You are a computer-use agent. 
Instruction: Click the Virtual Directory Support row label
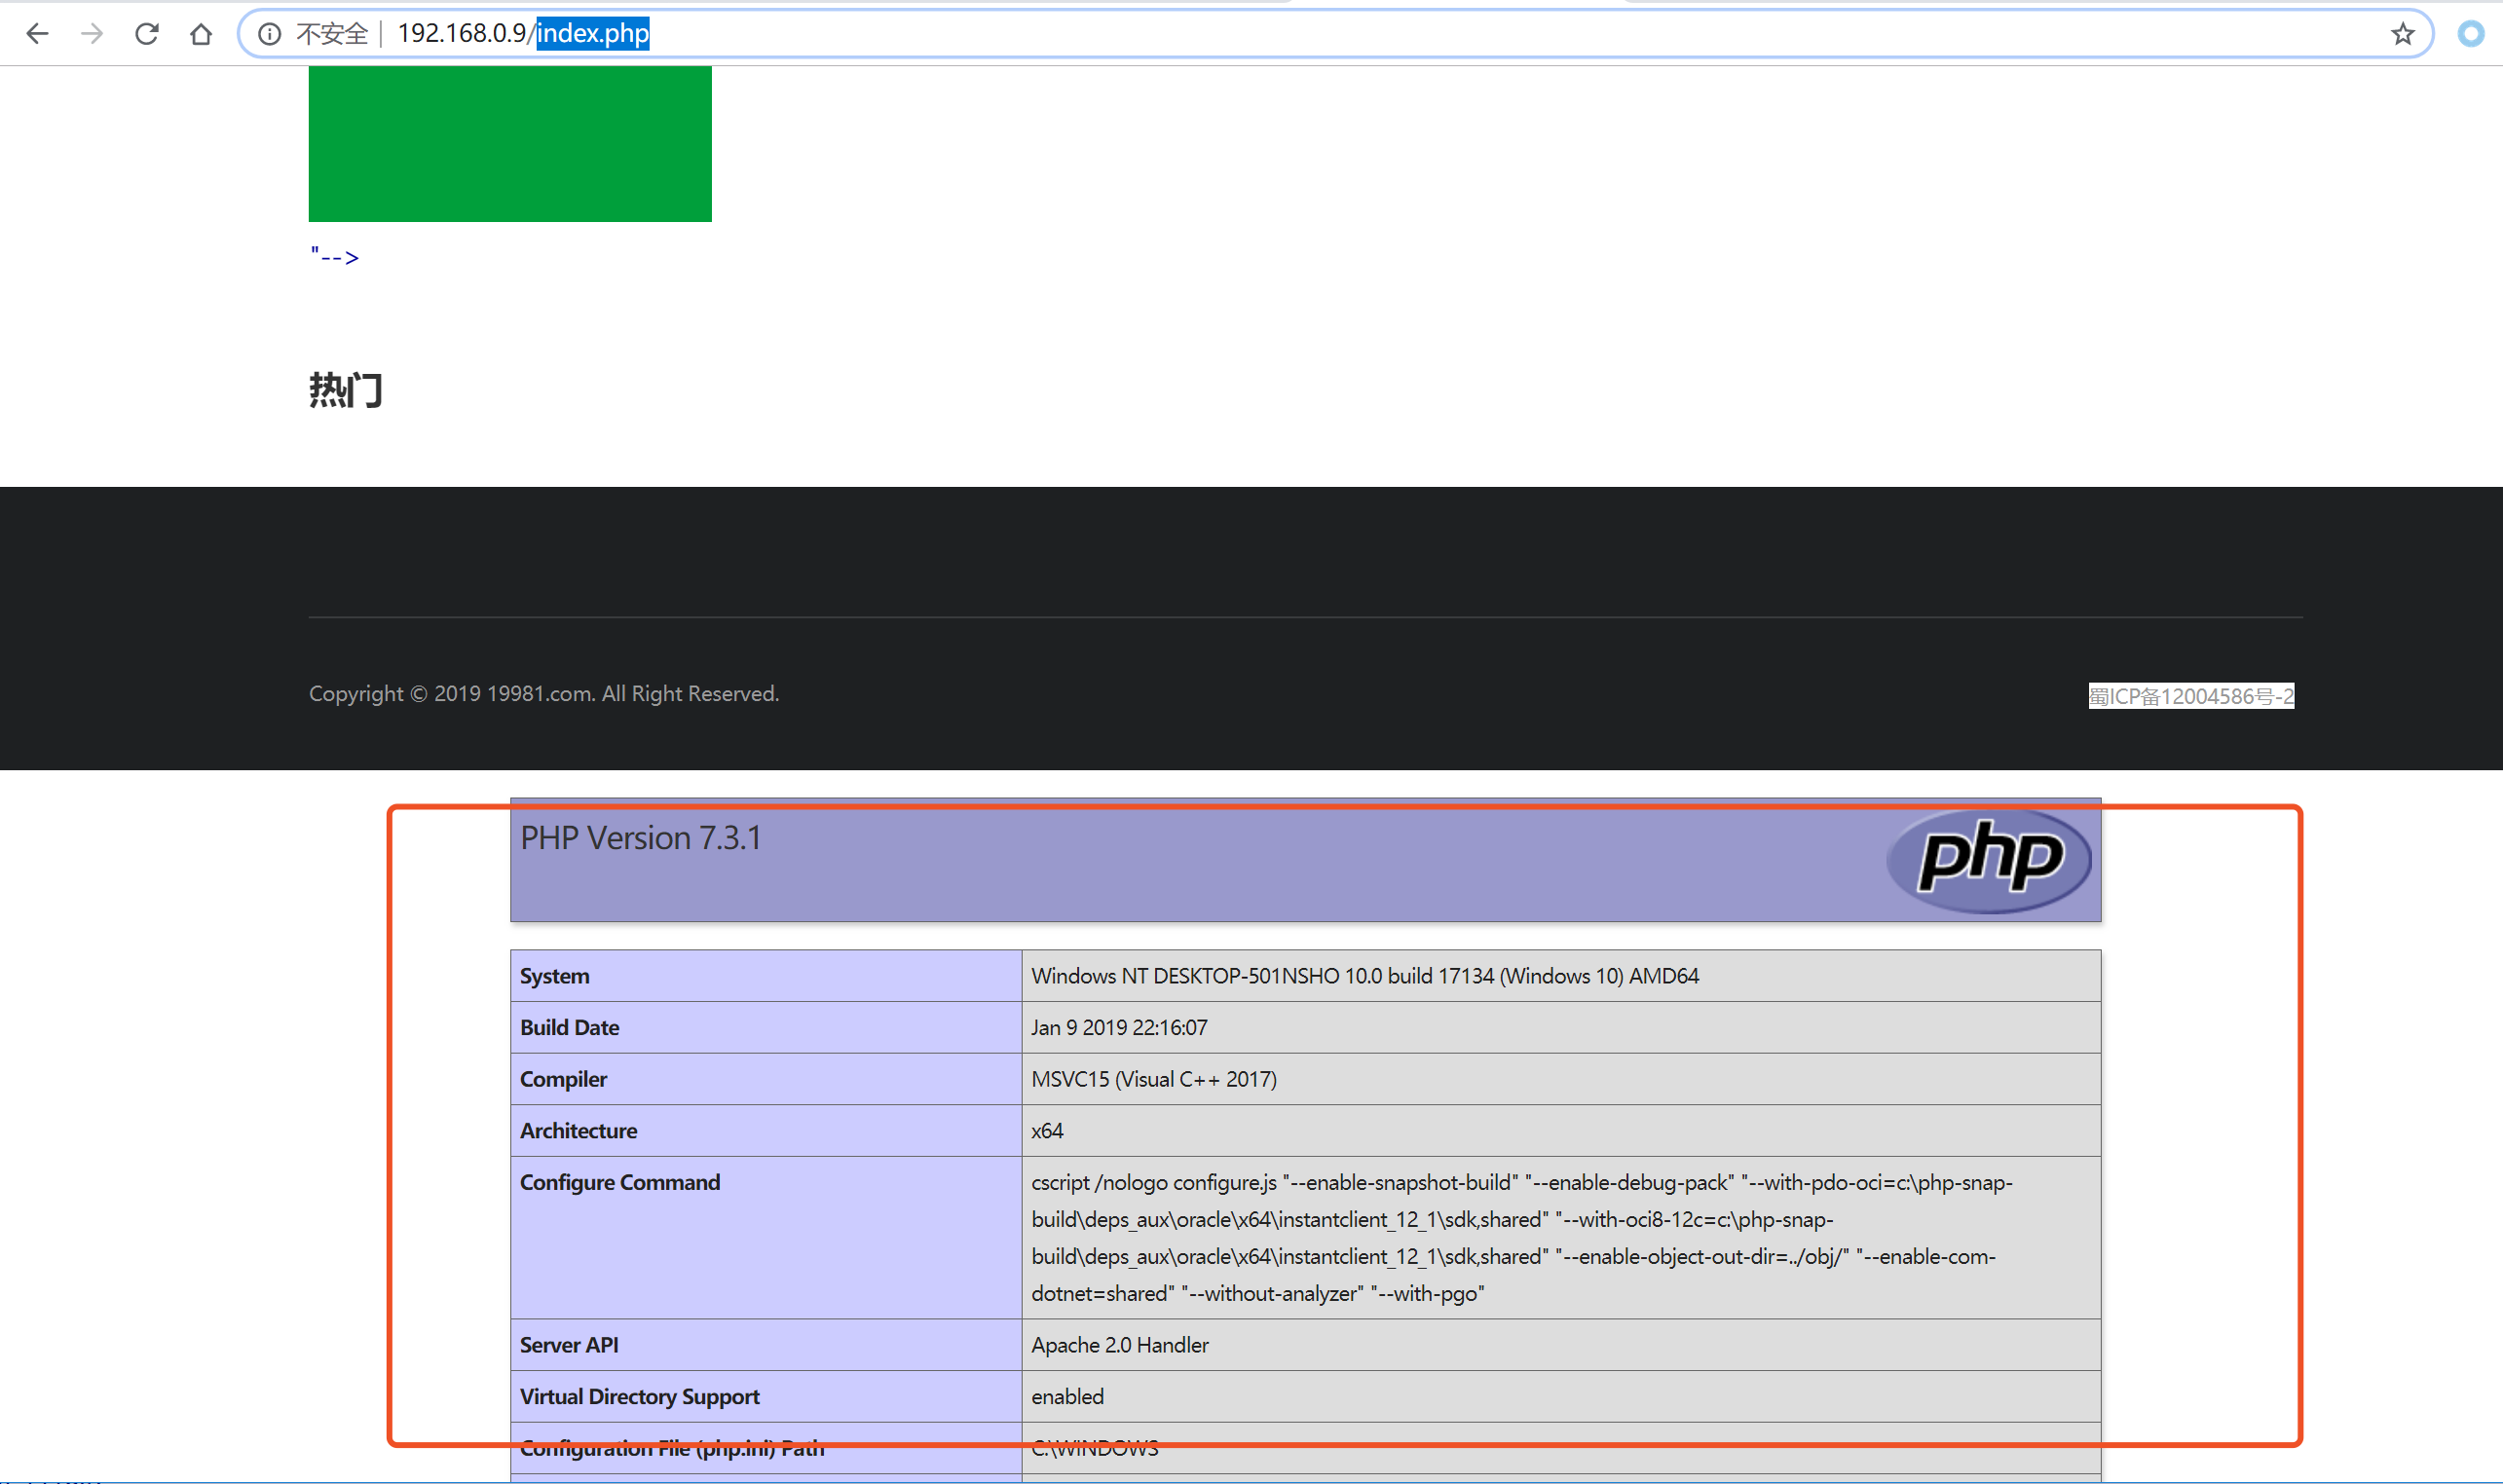[639, 1397]
